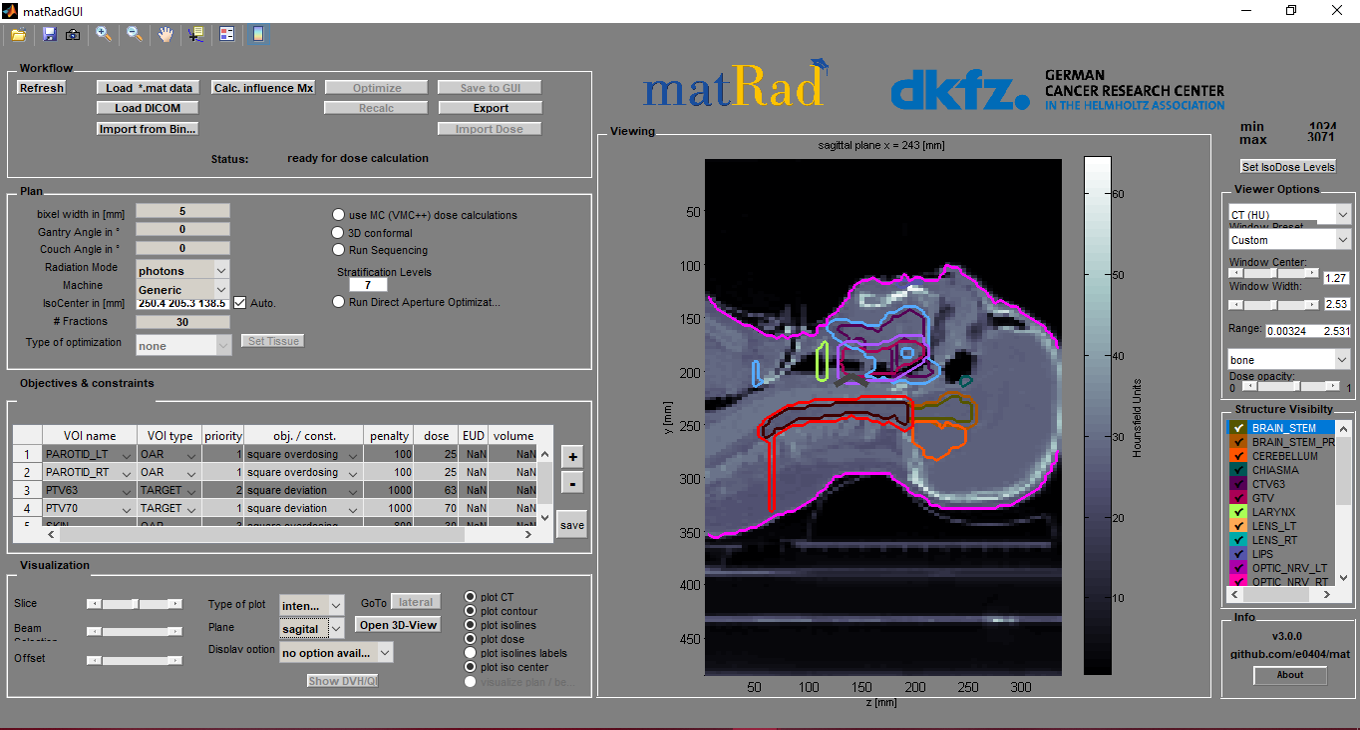The image size is (1360, 730).
Task: Open the Radiation Mode photons dropdown
Action: 221,269
